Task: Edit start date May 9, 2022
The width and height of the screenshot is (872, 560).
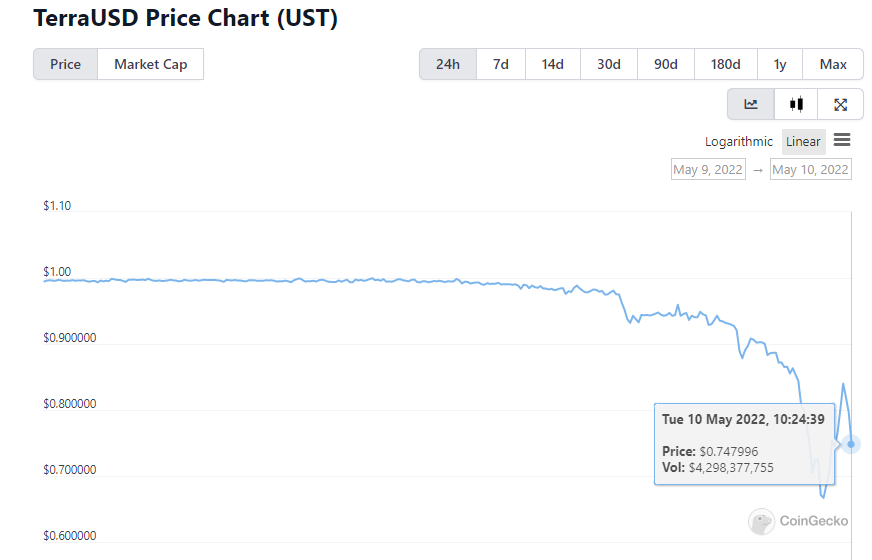Action: tap(708, 169)
